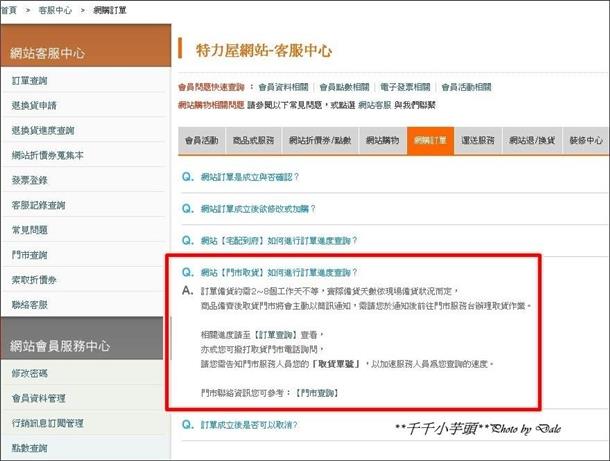
Task: Open 會員資料管理 sidebar item
Action: click(39, 398)
